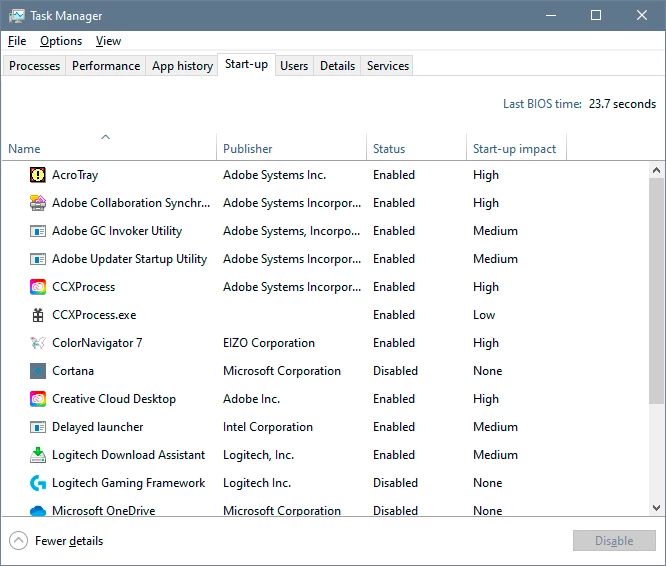666x566 pixels.
Task: Click Last BIOS time 23.7 seconds value
Action: tap(622, 104)
